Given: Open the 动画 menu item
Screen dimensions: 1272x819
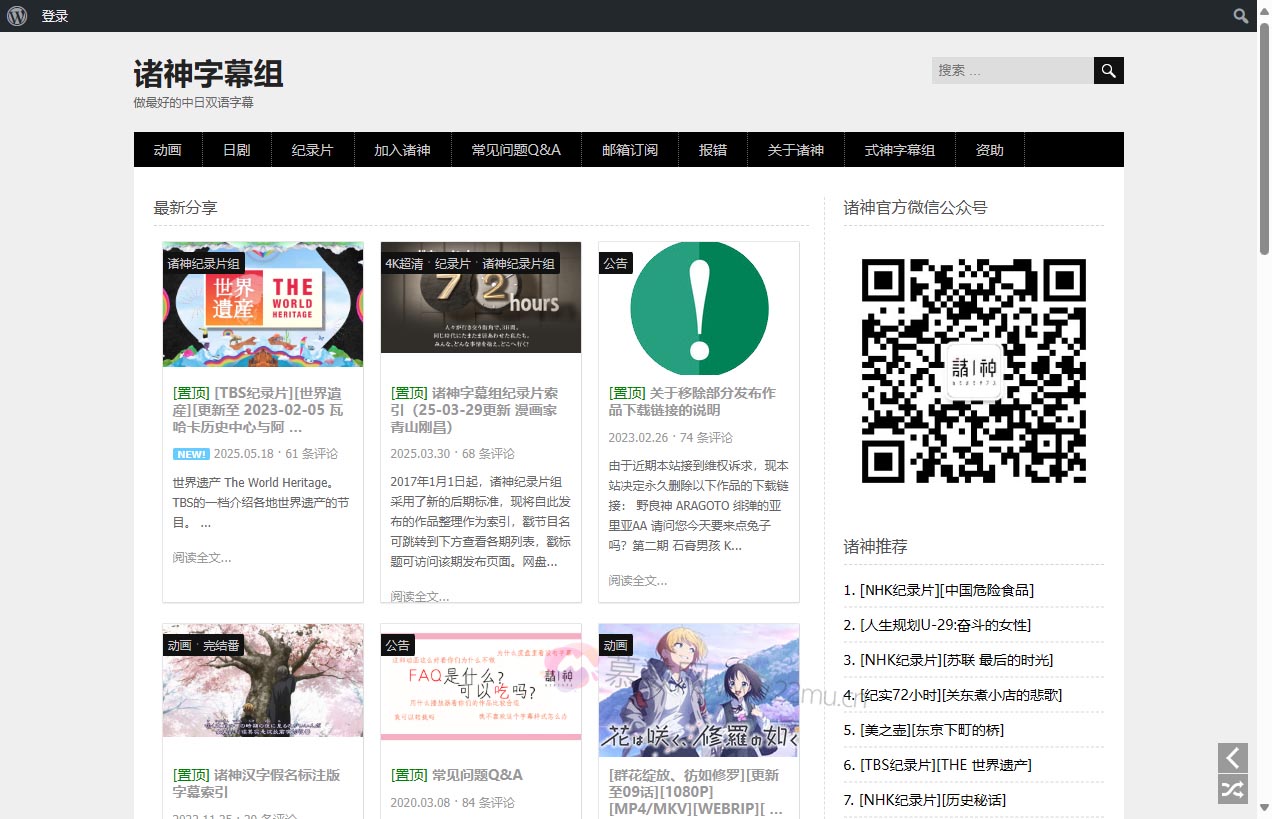Looking at the screenshot, I should point(167,150).
